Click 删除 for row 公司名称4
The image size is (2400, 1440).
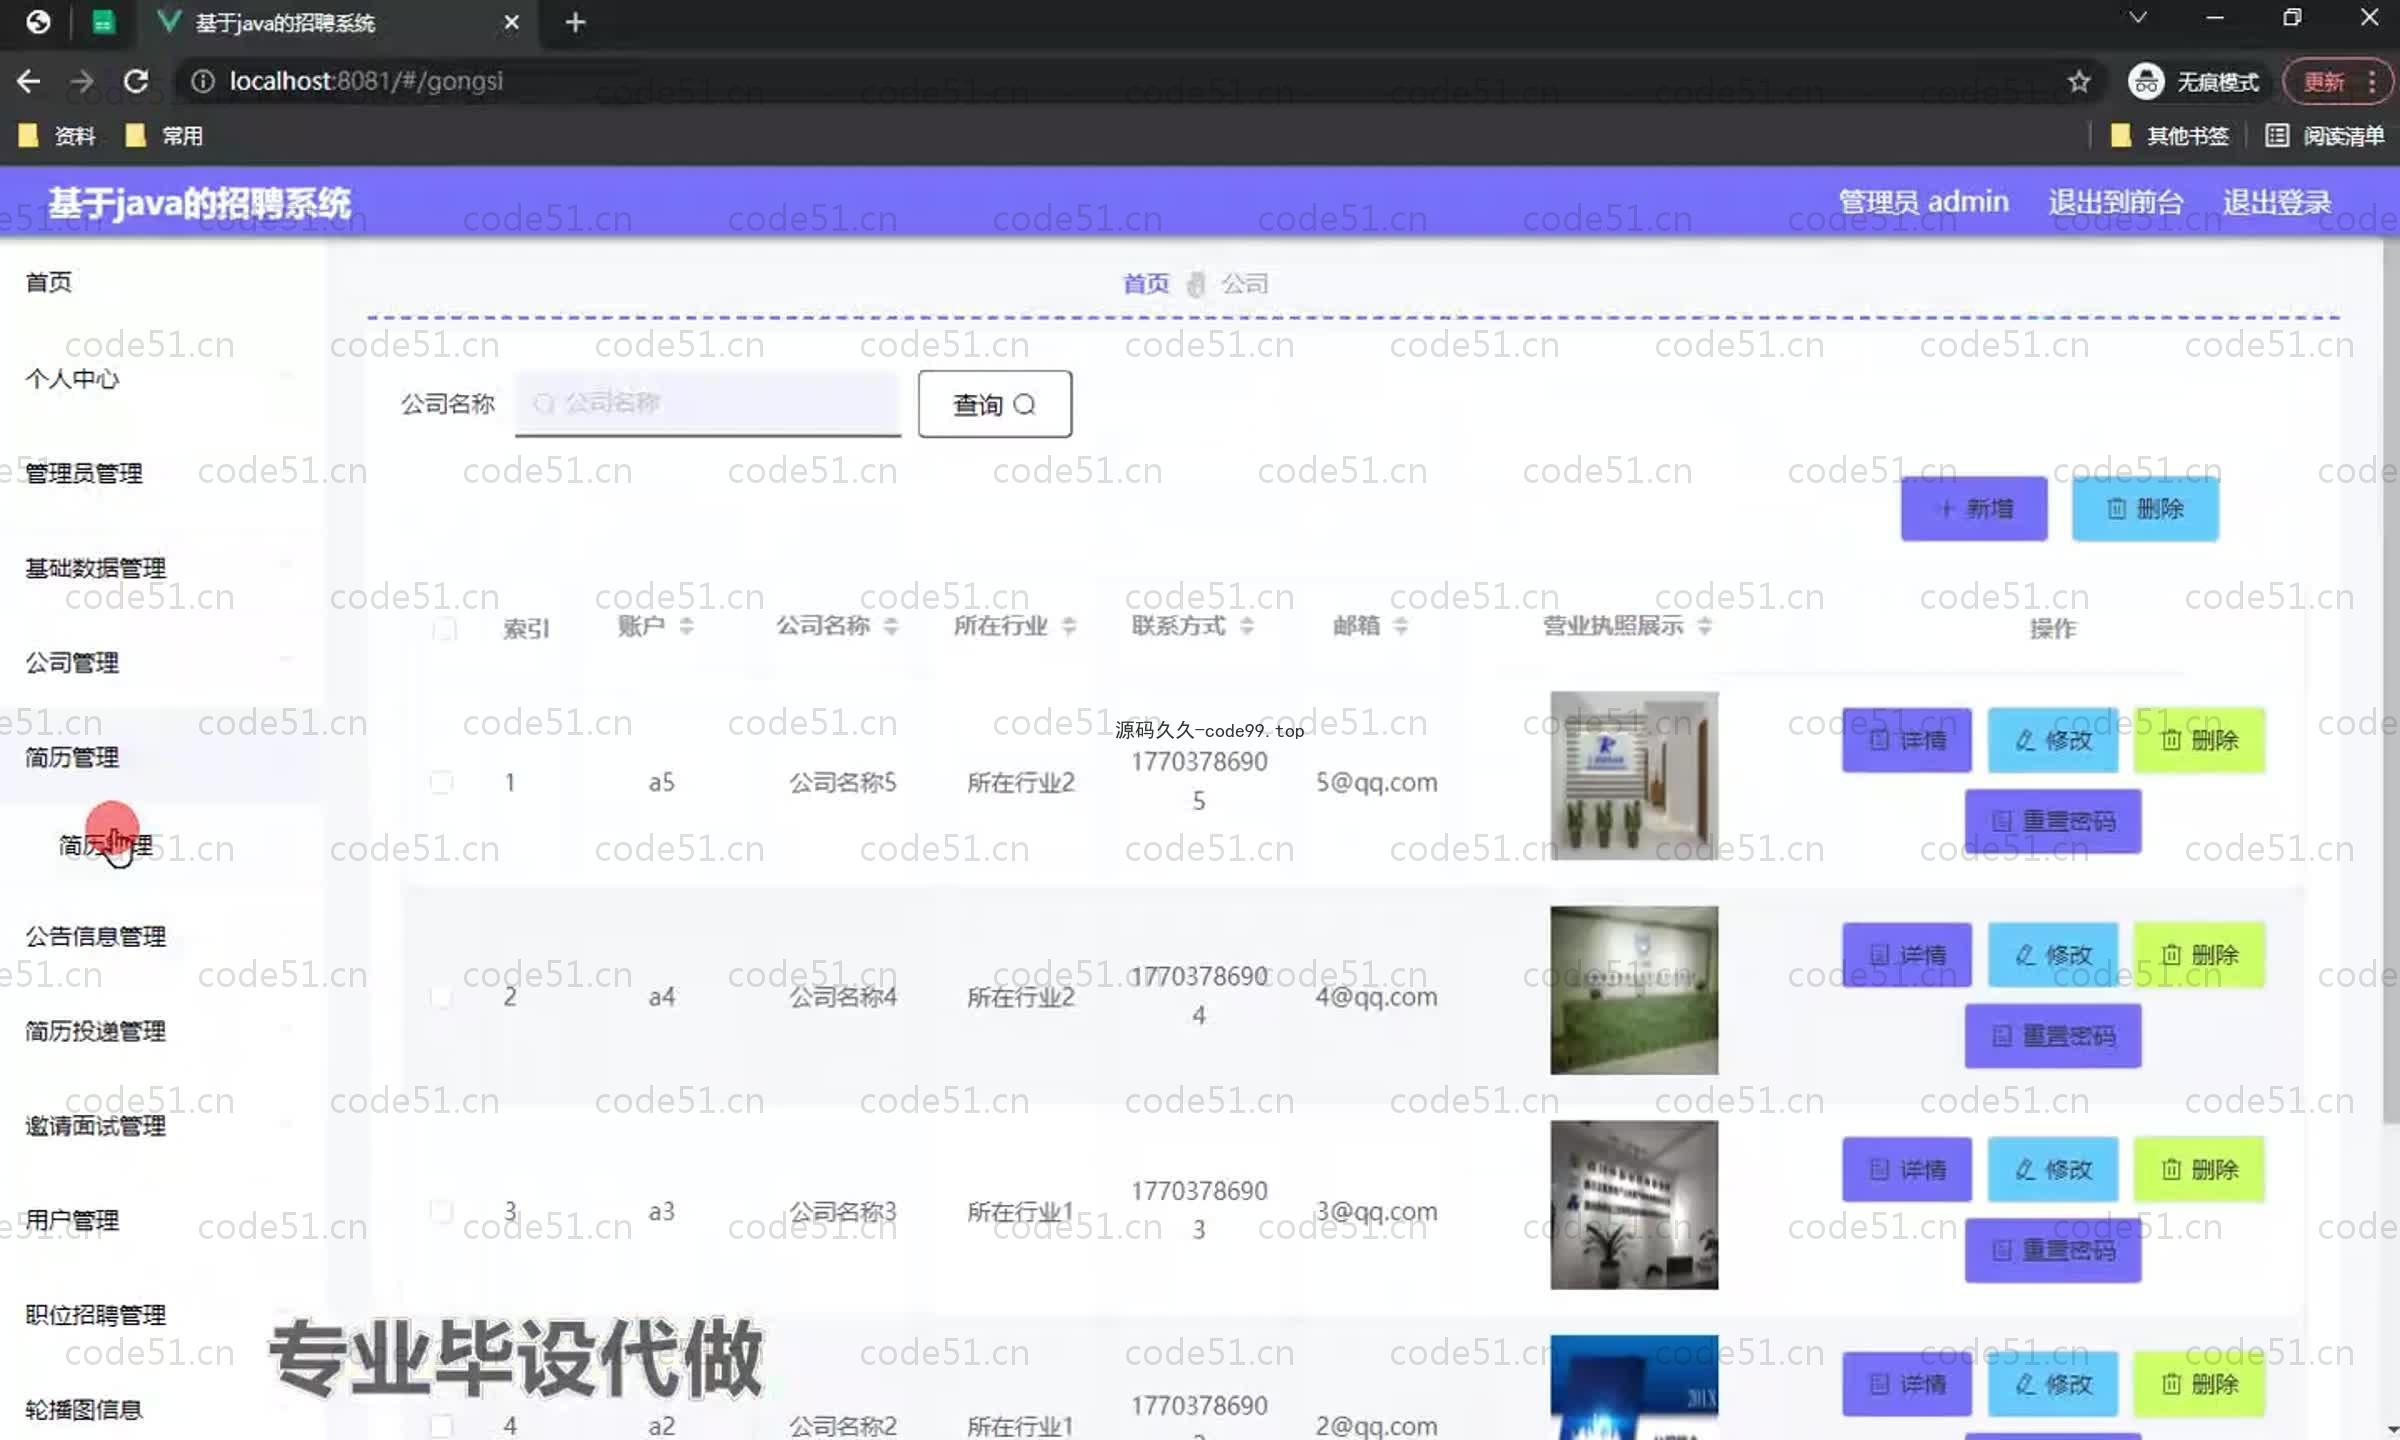click(x=2199, y=955)
